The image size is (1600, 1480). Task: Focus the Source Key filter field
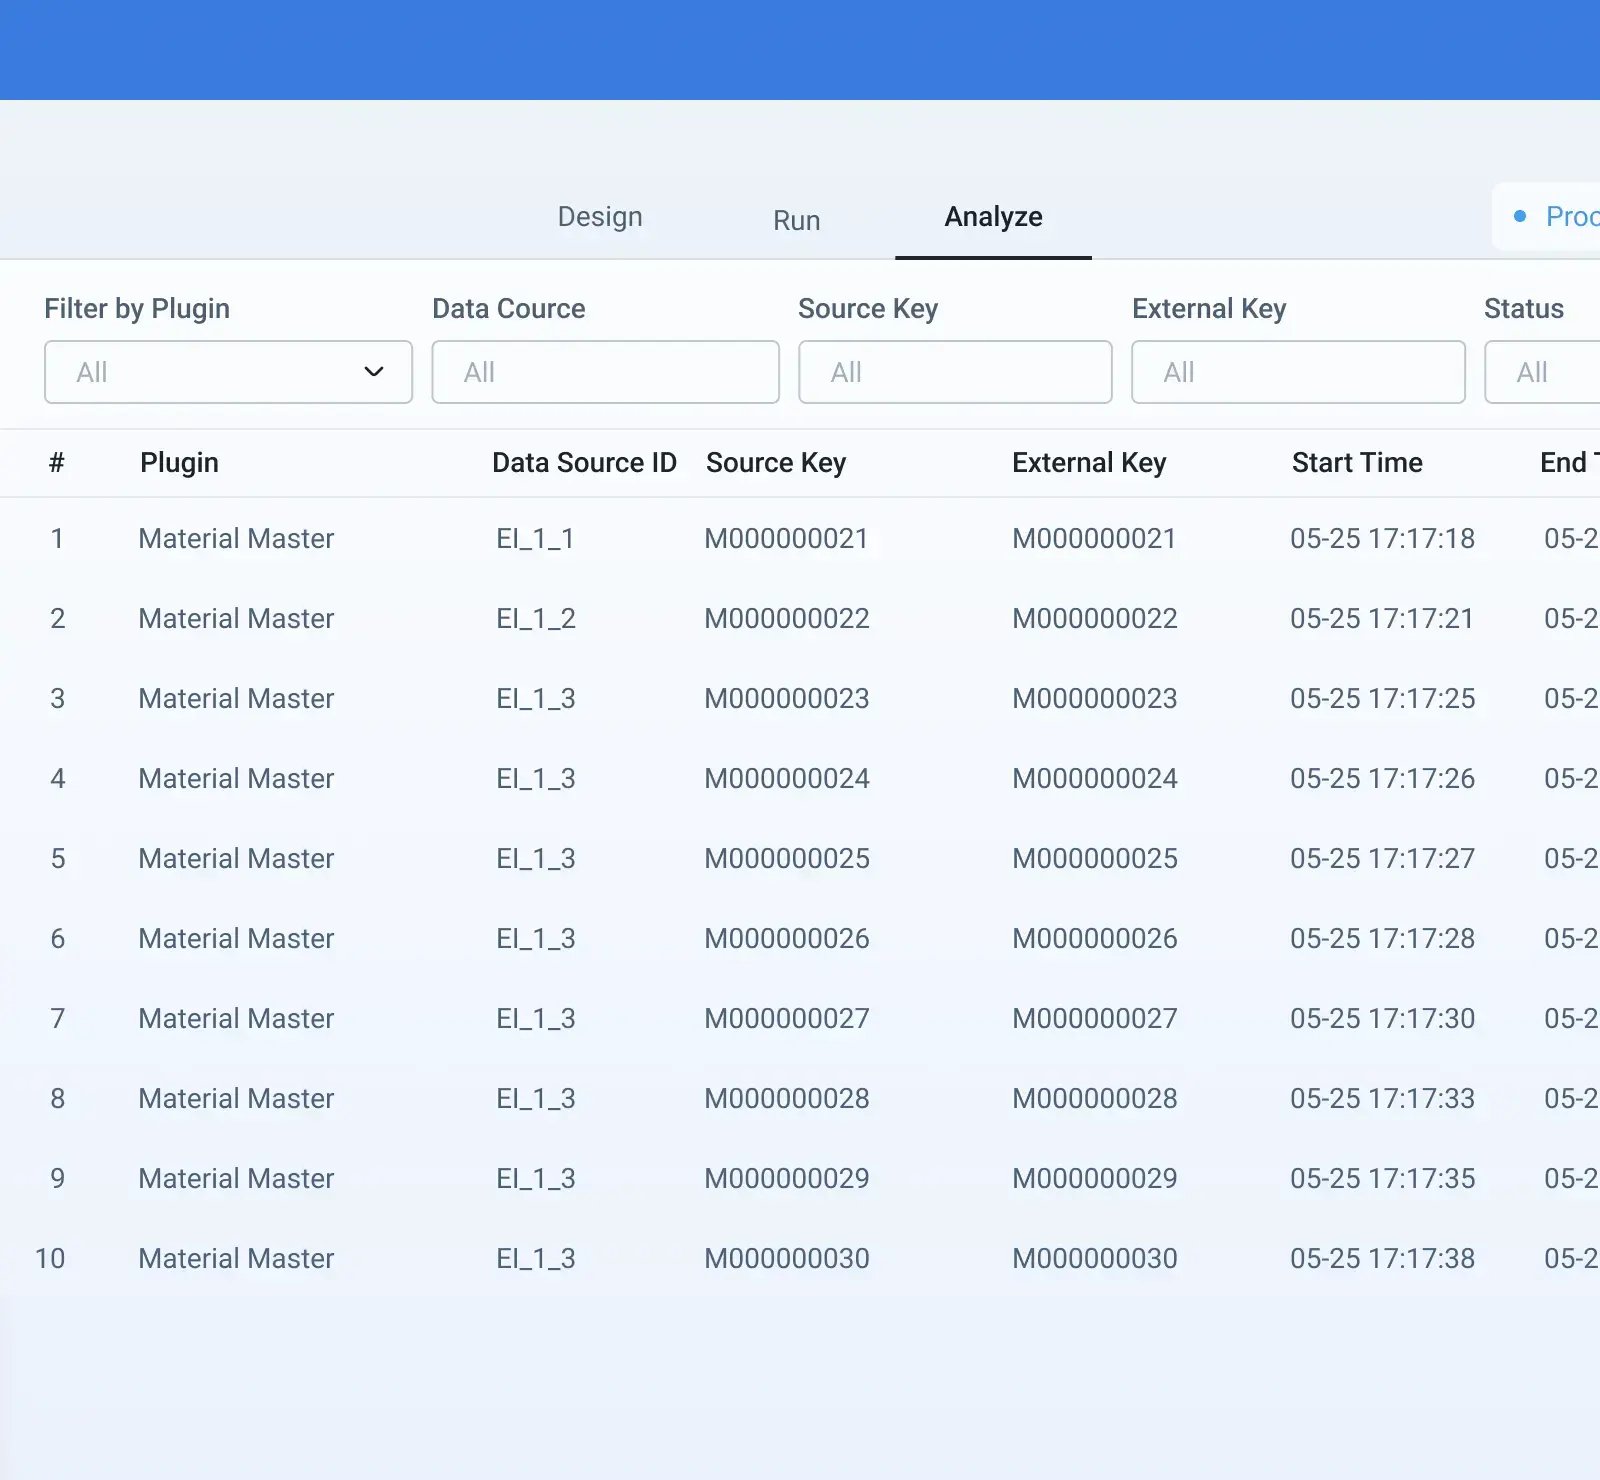coord(955,372)
